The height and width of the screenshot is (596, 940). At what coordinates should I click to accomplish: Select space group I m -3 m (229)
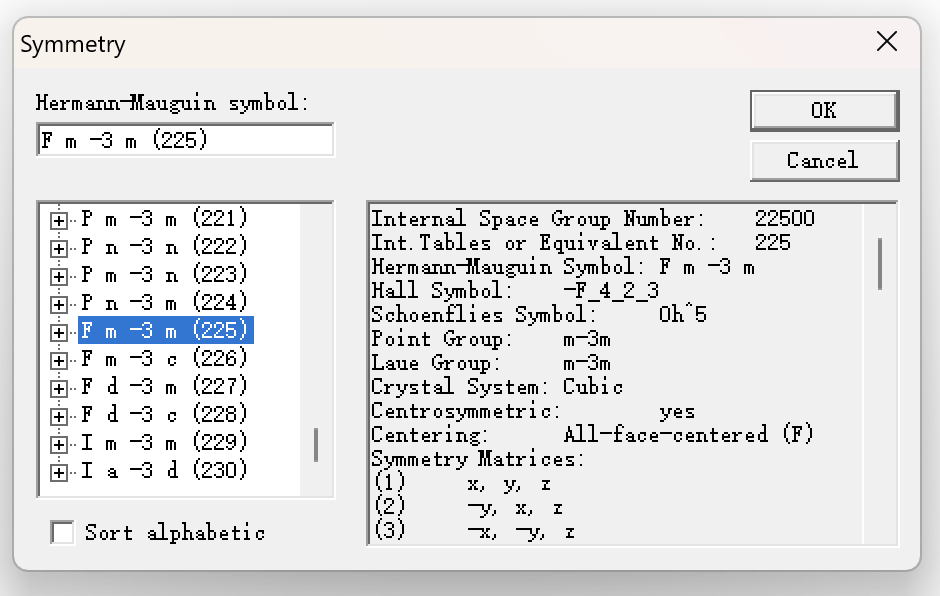click(x=164, y=442)
